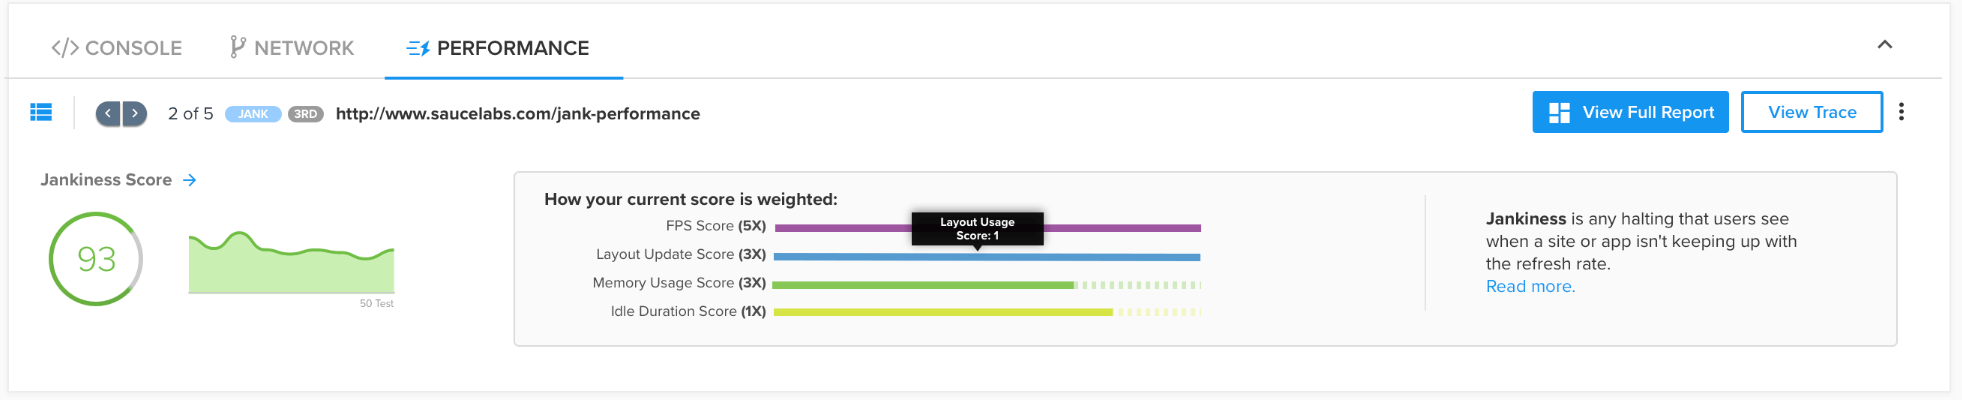Screen dimensions: 1962x400
Task: Go to previous page result arrow
Action: [x=108, y=114]
